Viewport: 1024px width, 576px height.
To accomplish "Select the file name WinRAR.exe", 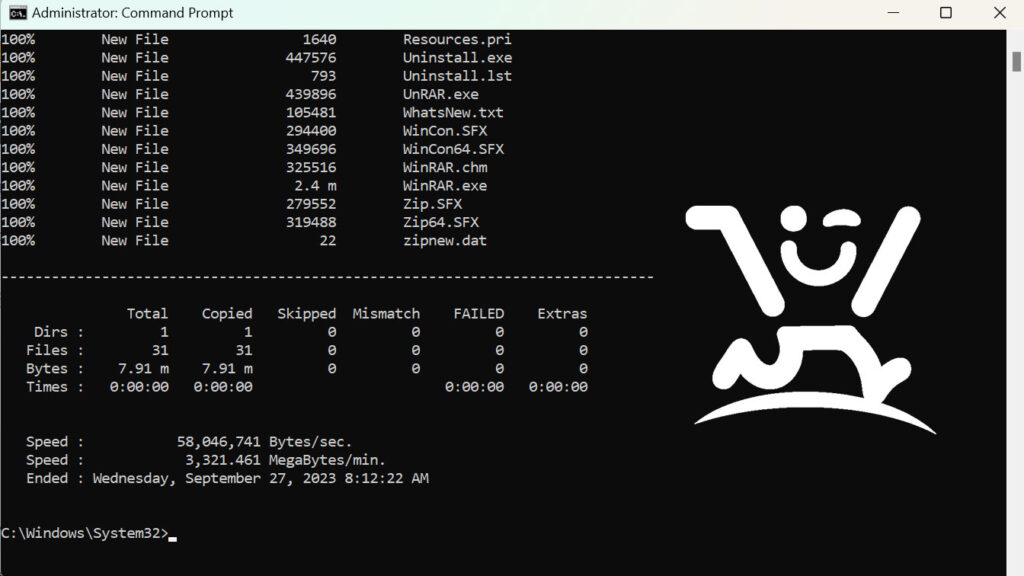I will coord(445,185).
